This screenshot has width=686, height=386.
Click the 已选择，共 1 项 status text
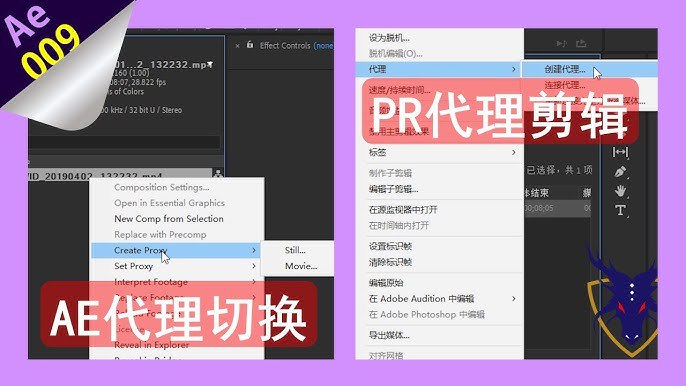tap(560, 170)
